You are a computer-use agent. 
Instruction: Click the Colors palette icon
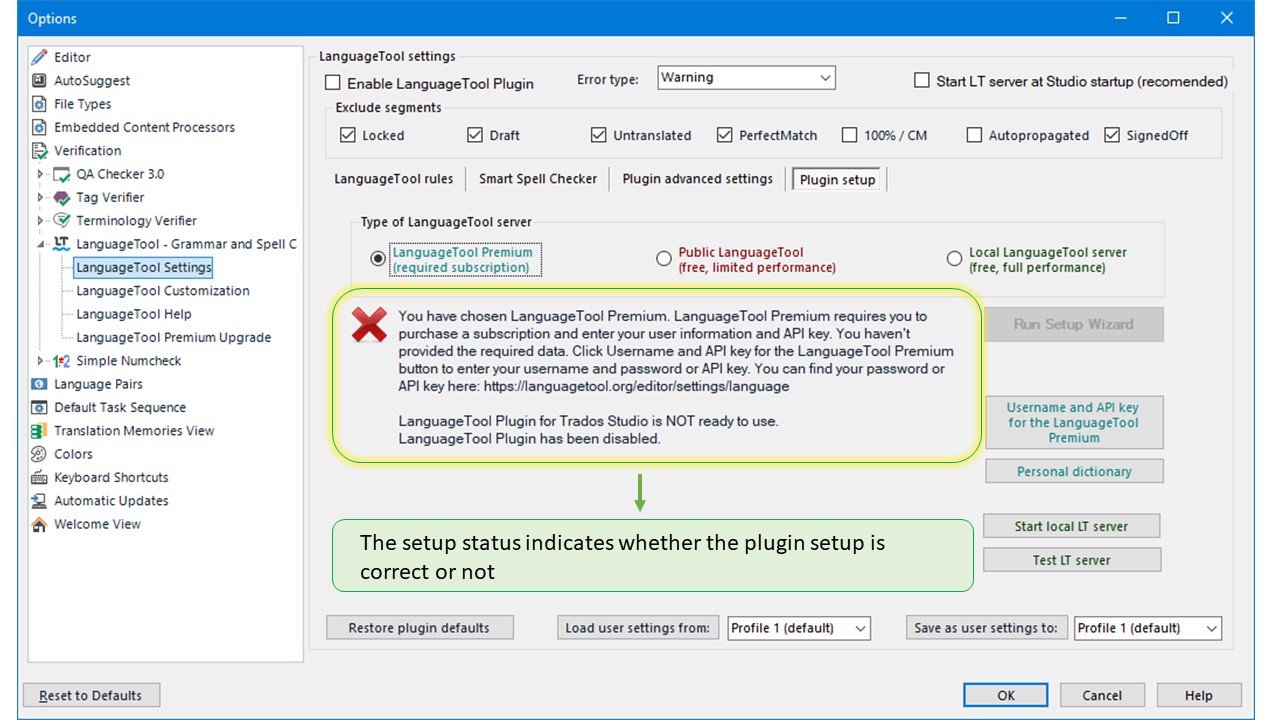39,454
